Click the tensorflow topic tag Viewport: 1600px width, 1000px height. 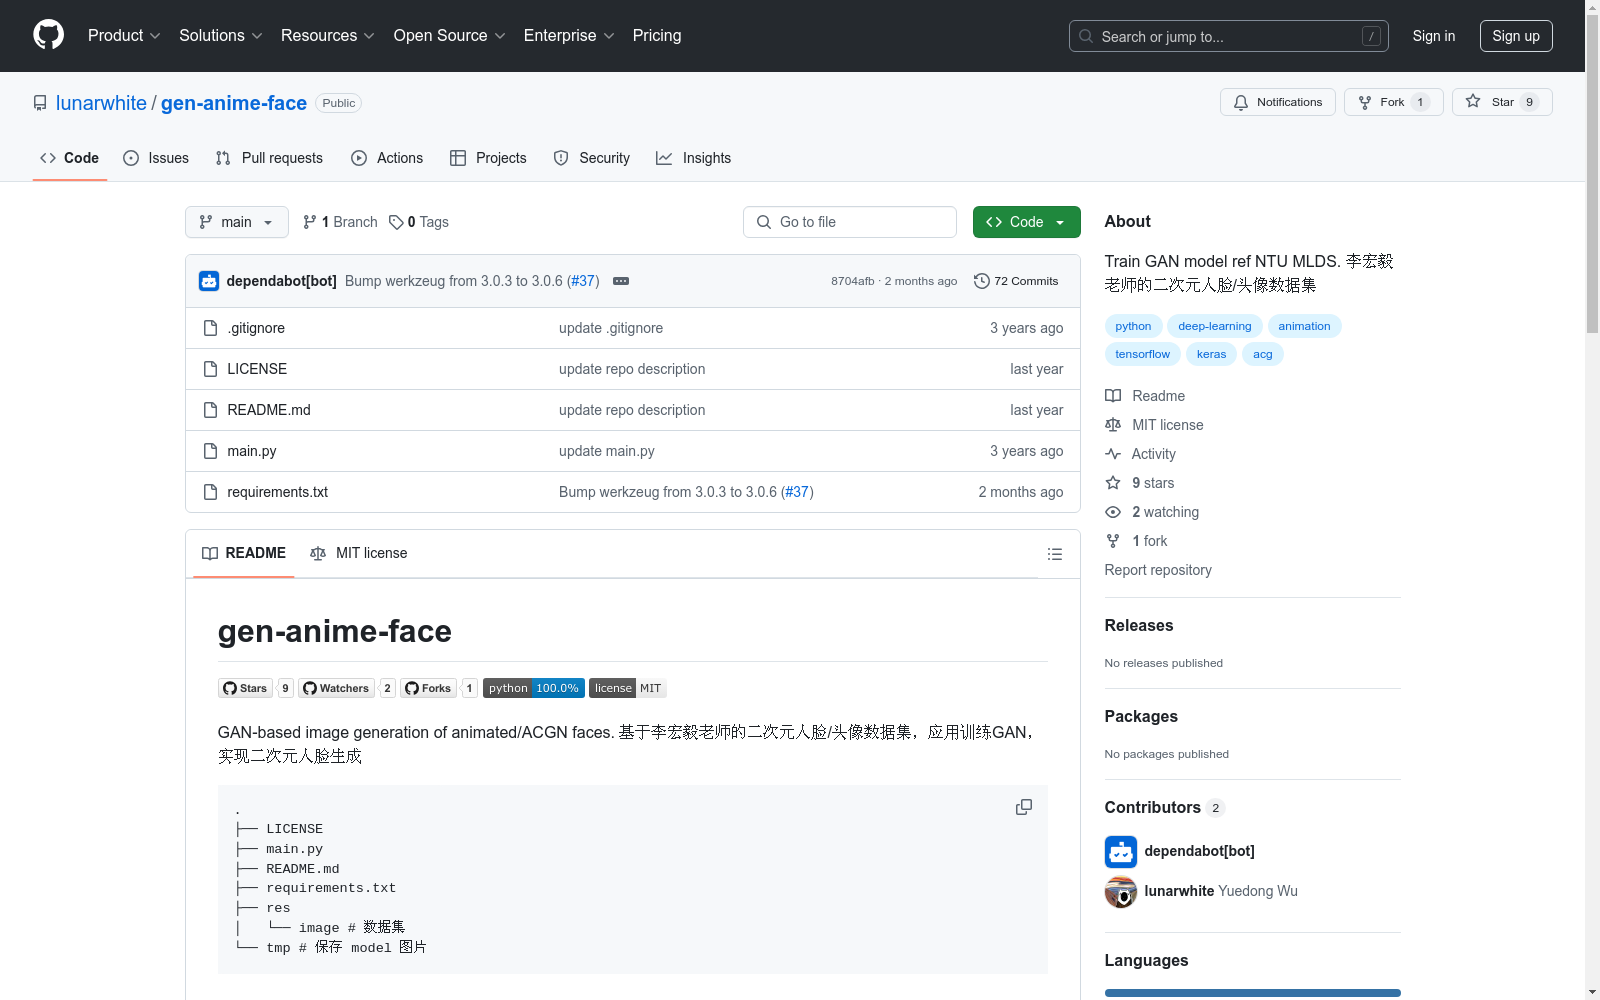[1142, 354]
